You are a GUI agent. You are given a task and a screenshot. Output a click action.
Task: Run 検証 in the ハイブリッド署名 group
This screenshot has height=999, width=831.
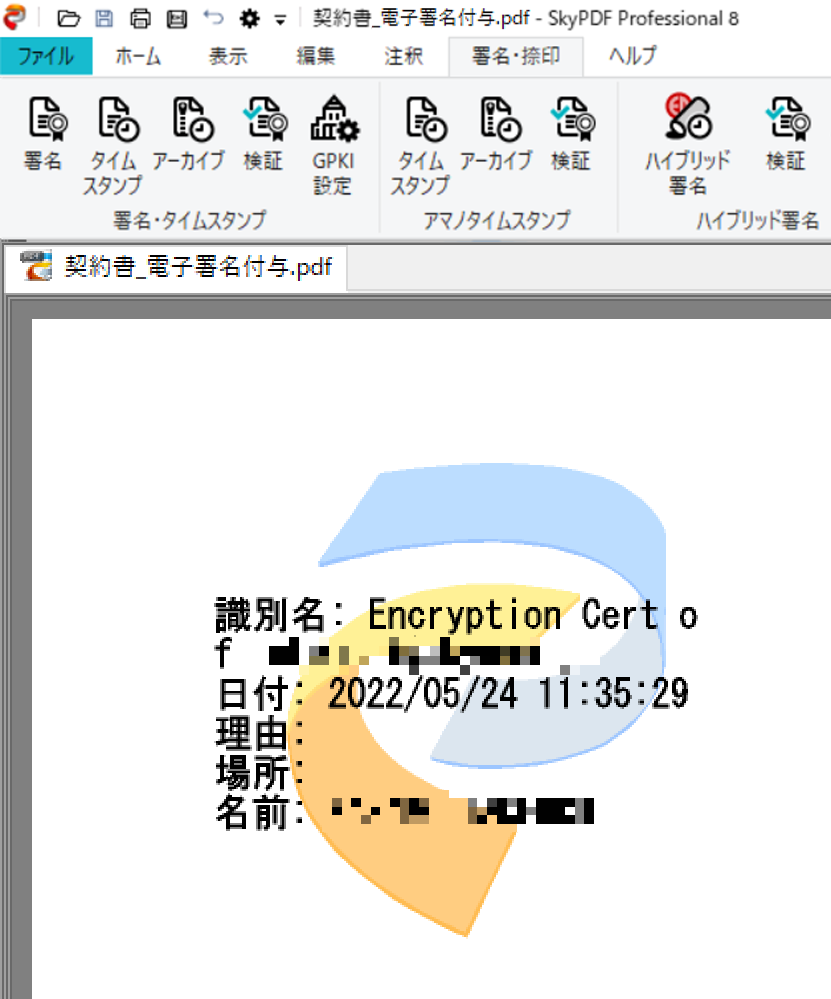point(786,134)
